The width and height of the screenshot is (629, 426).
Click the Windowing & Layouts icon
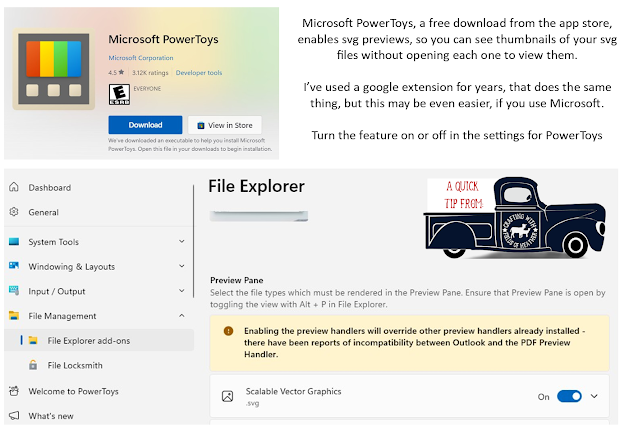[x=14, y=266]
